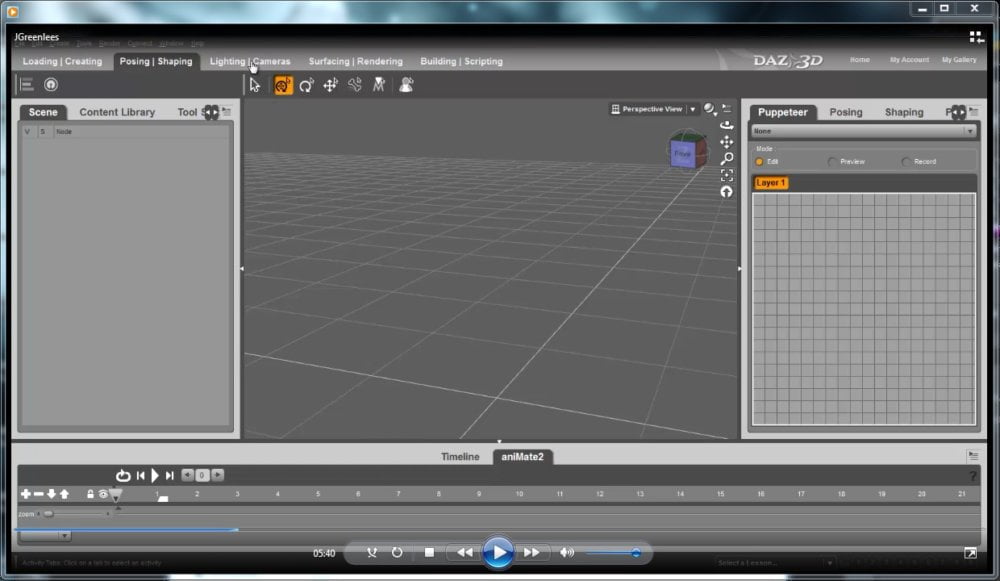Click the pan camera icon beside the viewport
This screenshot has width=1000, height=581.
726,142
